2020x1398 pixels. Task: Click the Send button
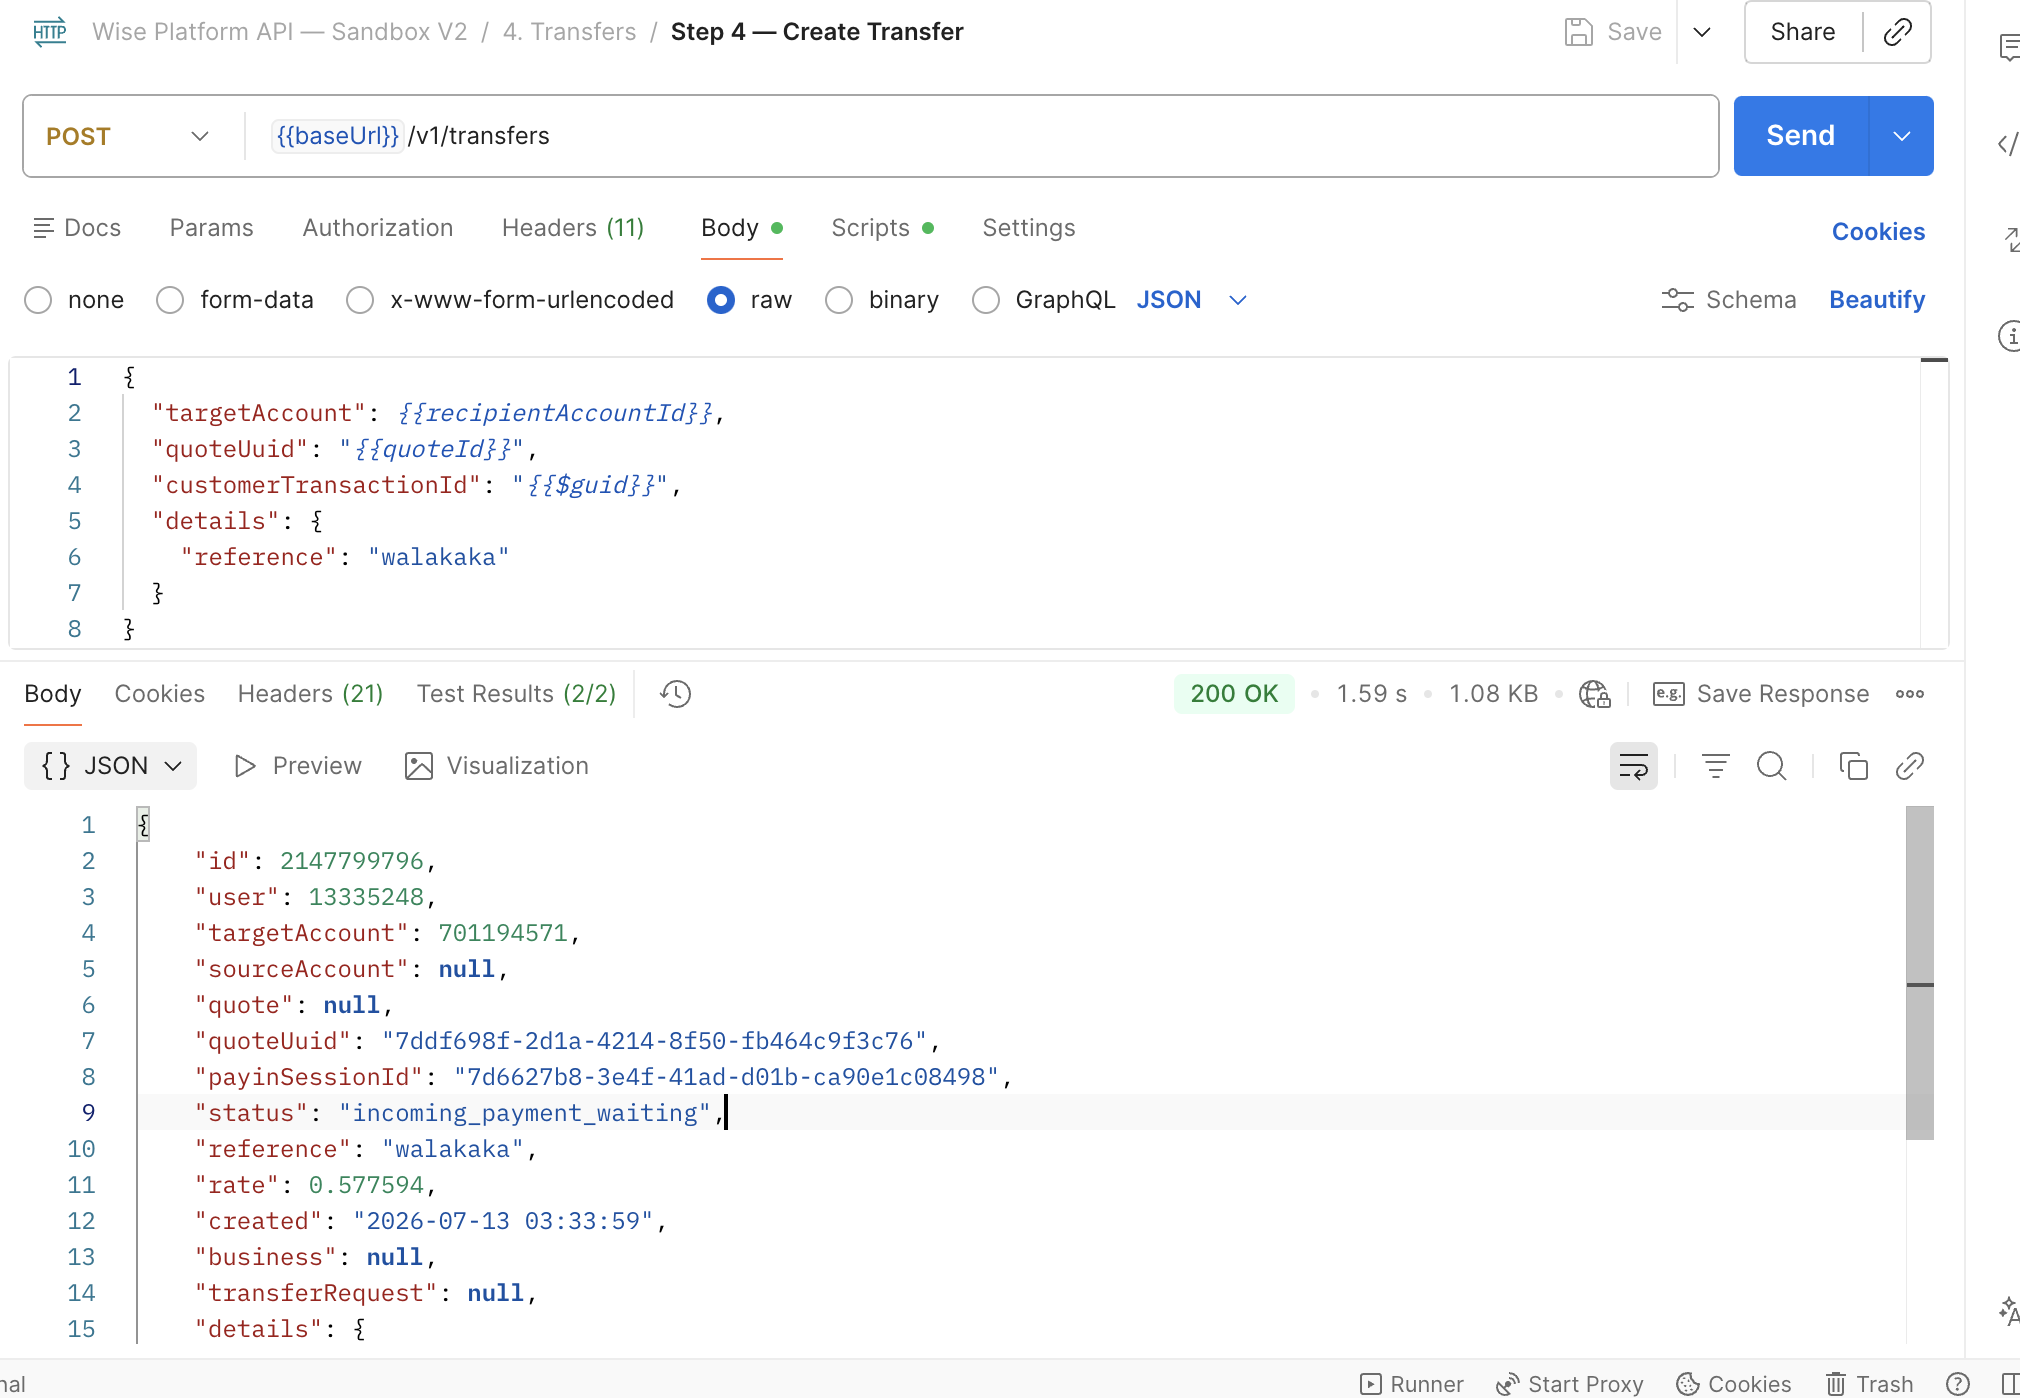point(1800,136)
